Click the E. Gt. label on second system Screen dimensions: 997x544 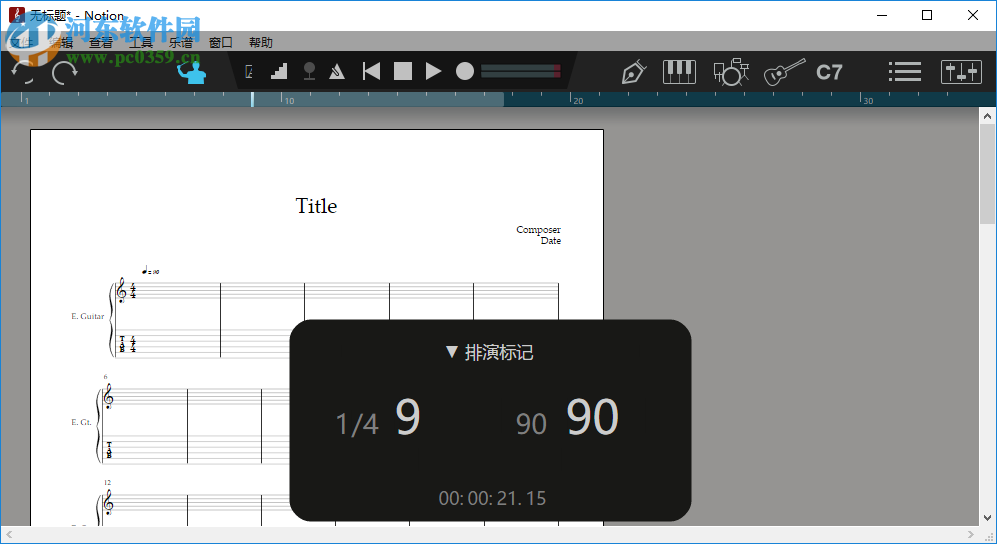point(81,422)
